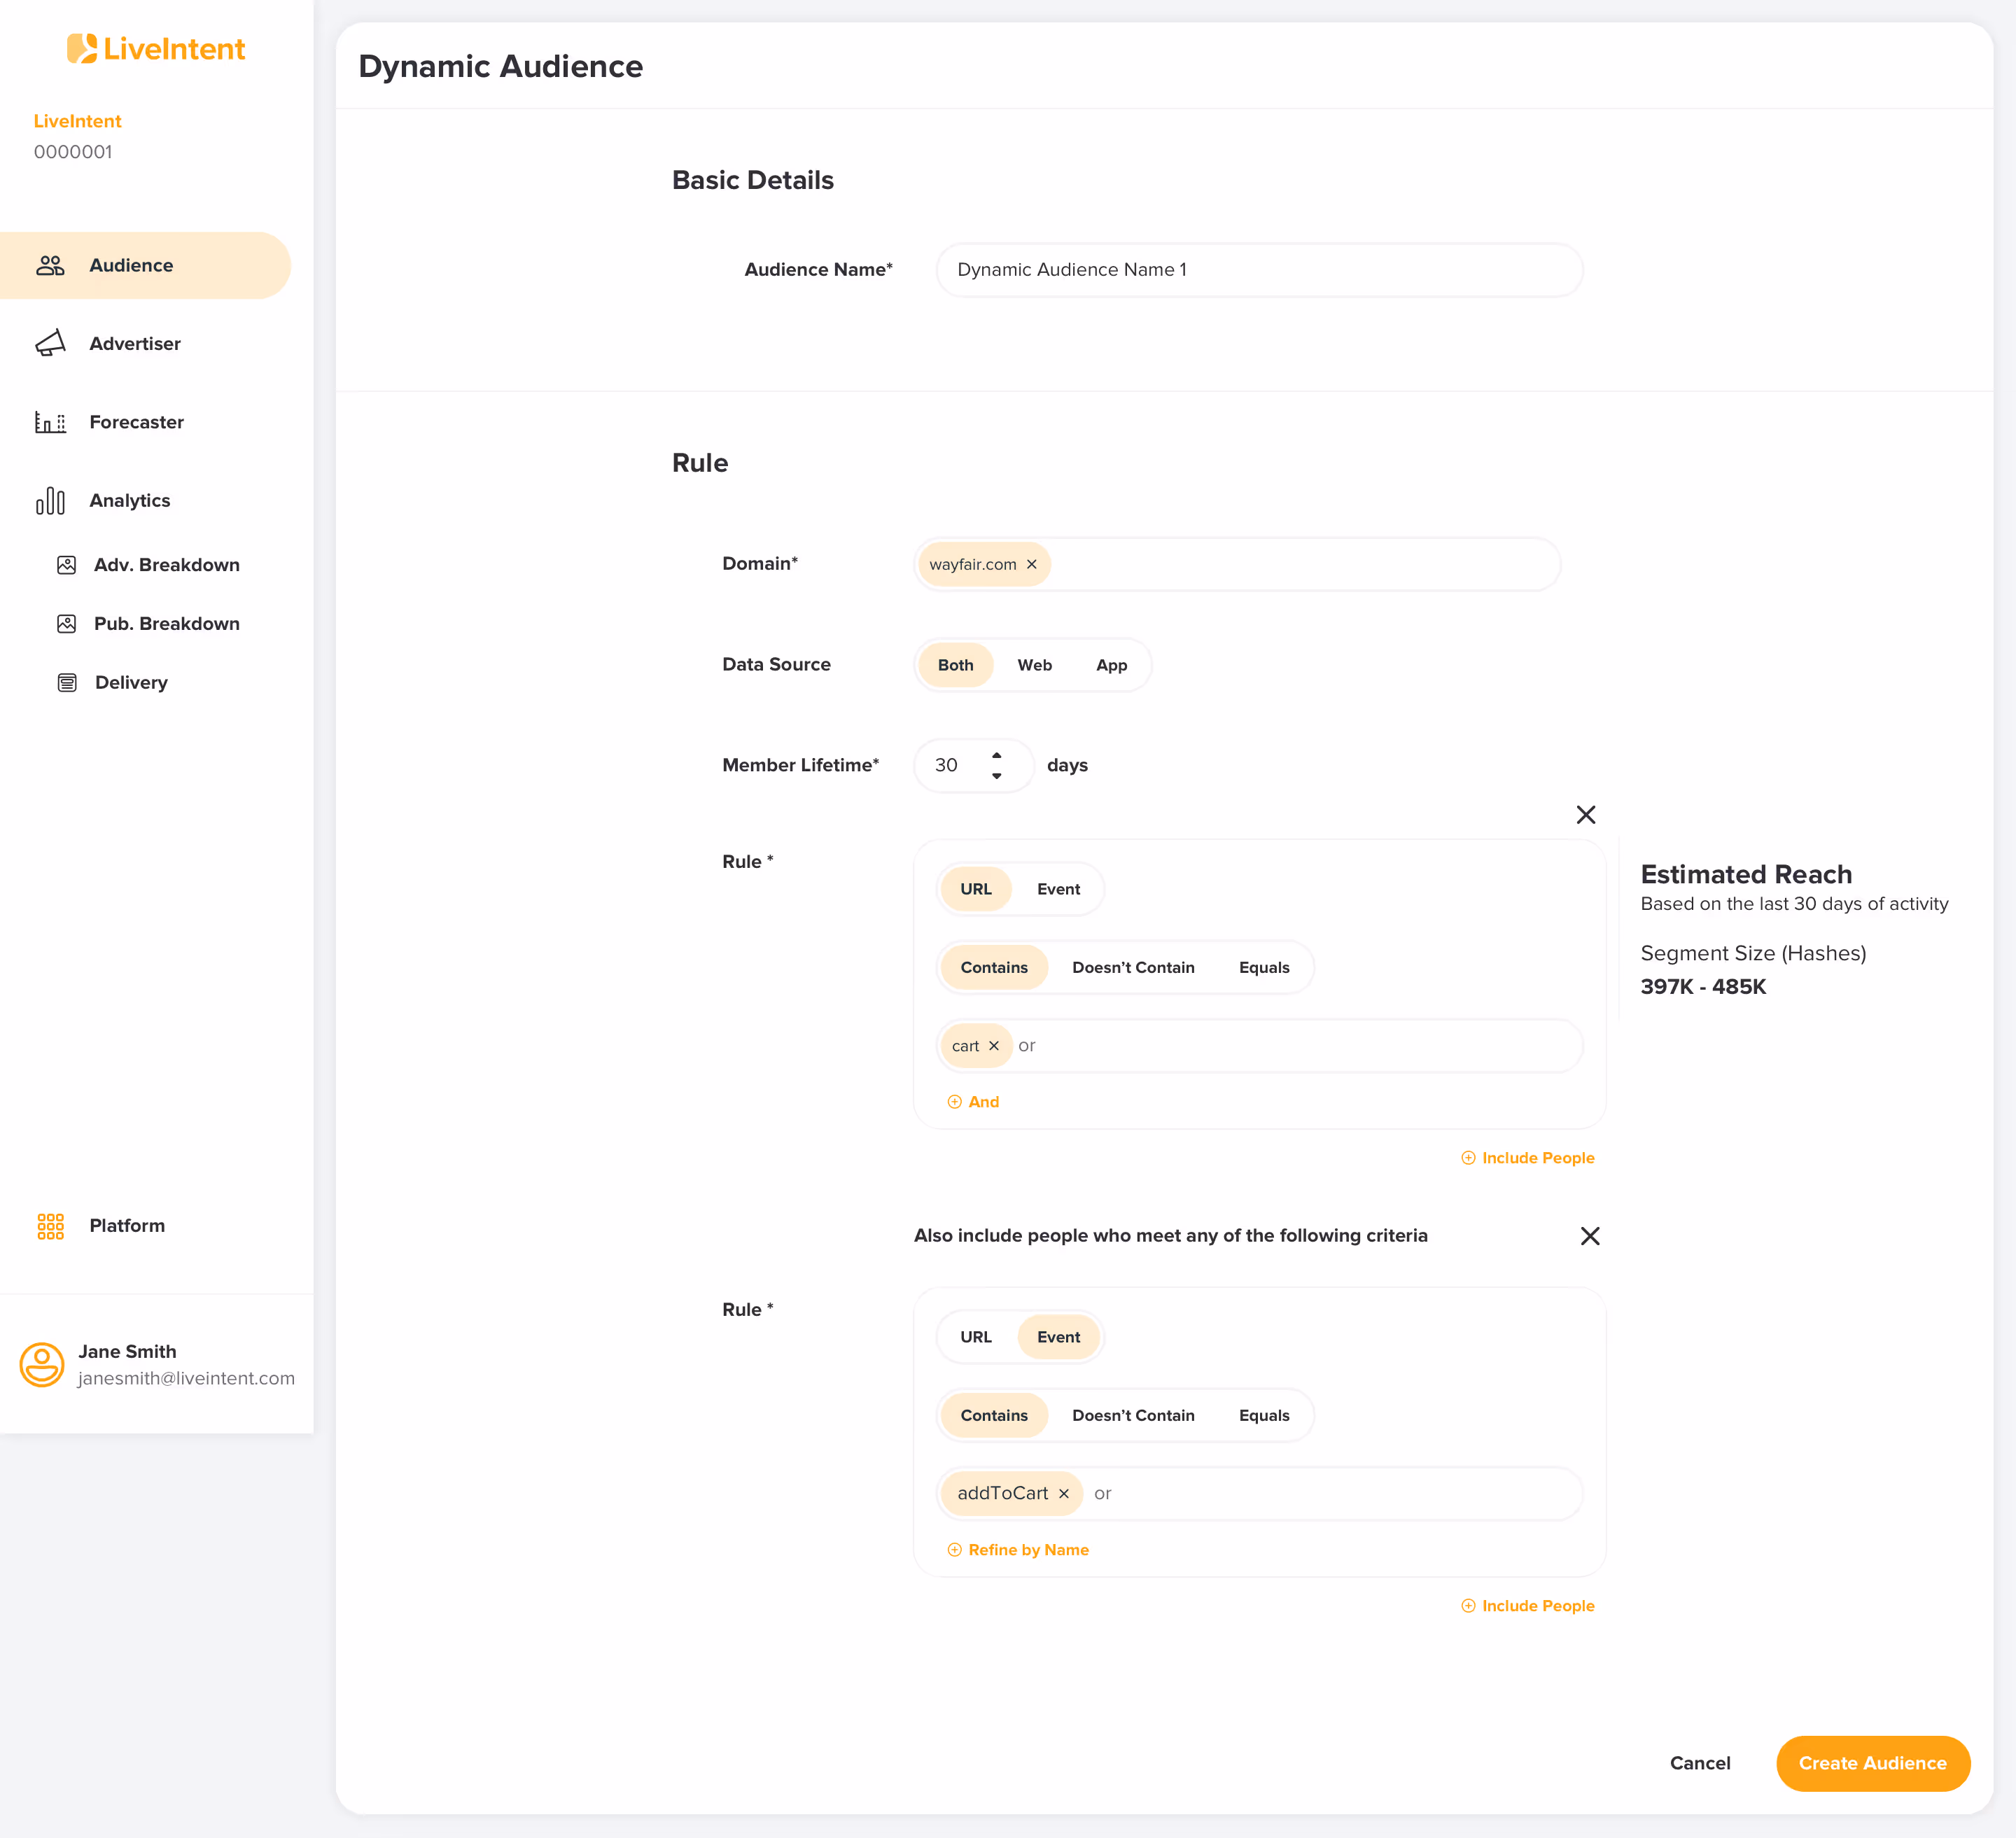Image resolution: width=2016 pixels, height=1838 pixels.
Task: Click the segment size 397K - 485K
Action: point(1703,987)
